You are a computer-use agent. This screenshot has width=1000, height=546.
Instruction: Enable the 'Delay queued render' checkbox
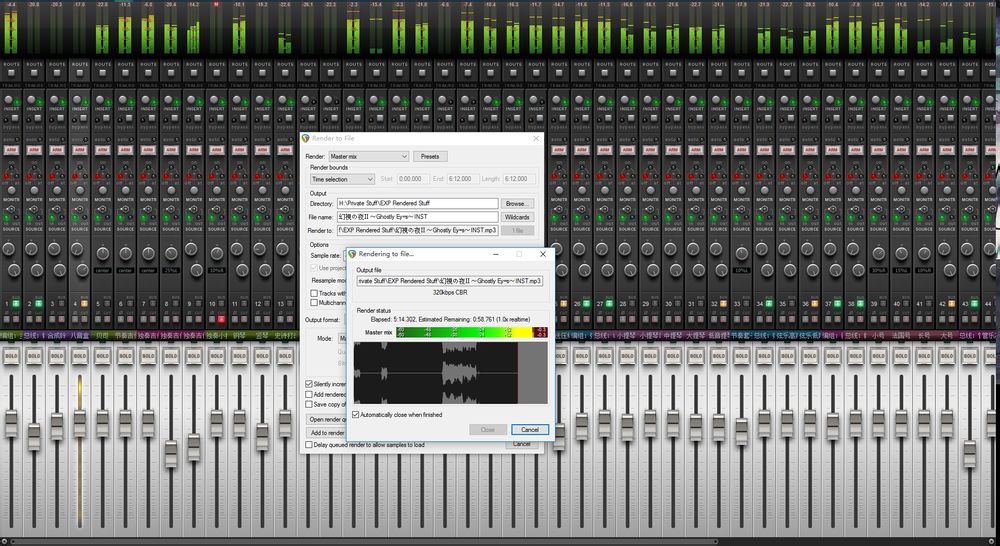click(308, 444)
